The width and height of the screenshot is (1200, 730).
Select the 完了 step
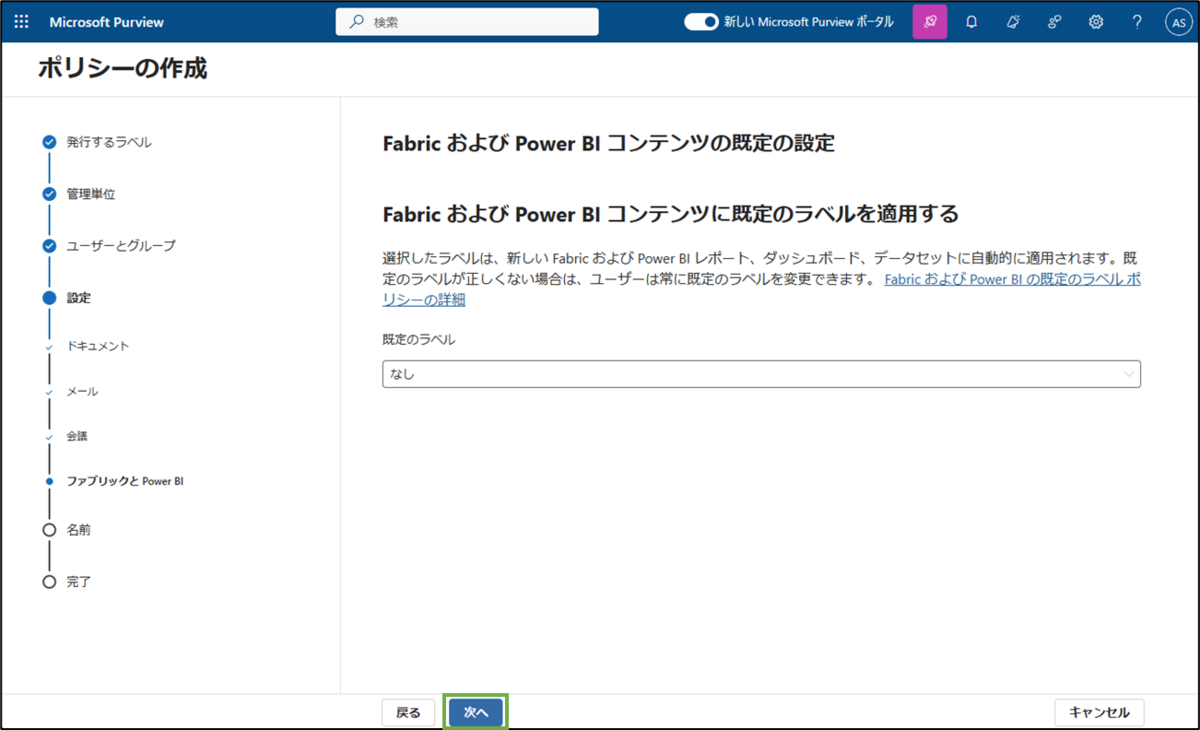(x=79, y=582)
